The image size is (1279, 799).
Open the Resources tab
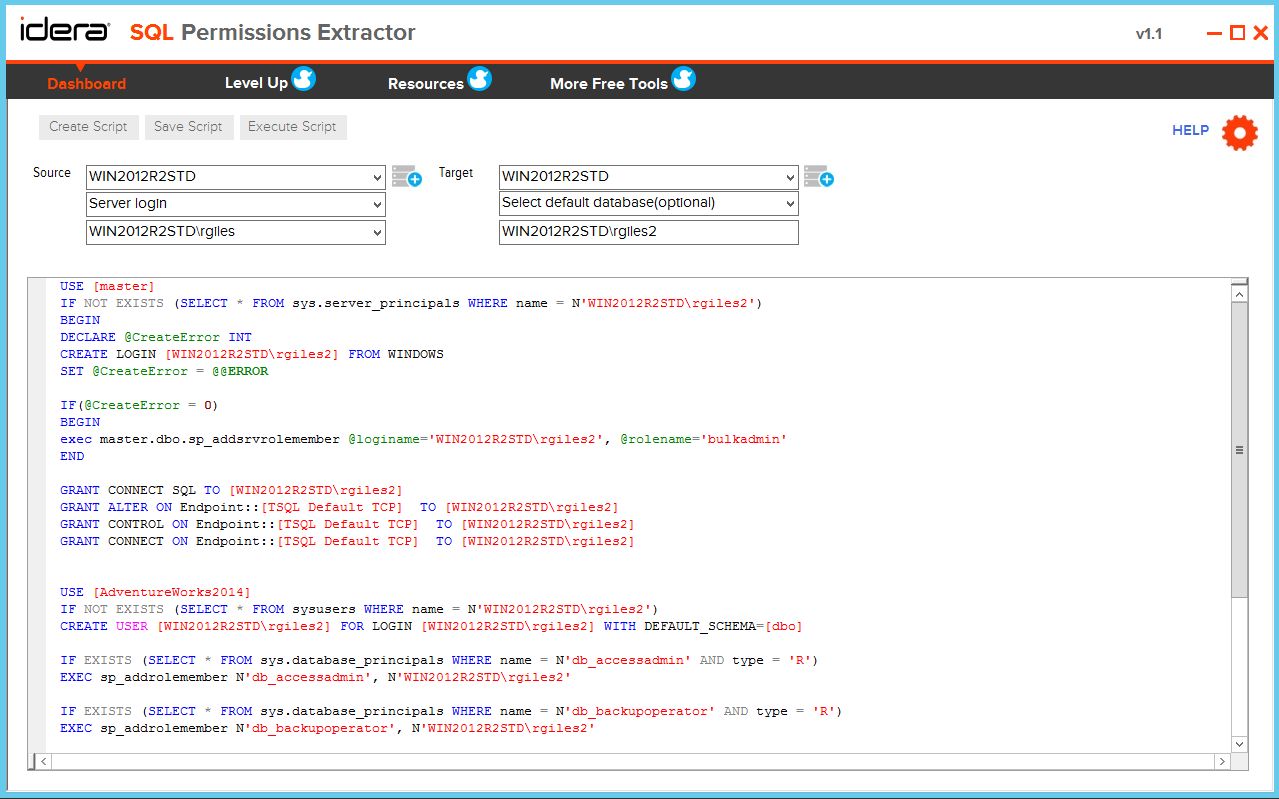coord(426,84)
